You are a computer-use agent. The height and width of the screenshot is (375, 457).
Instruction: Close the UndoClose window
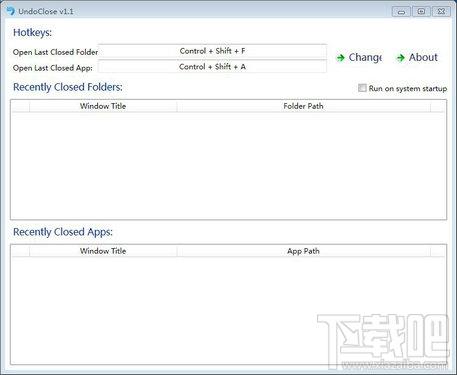(x=441, y=12)
